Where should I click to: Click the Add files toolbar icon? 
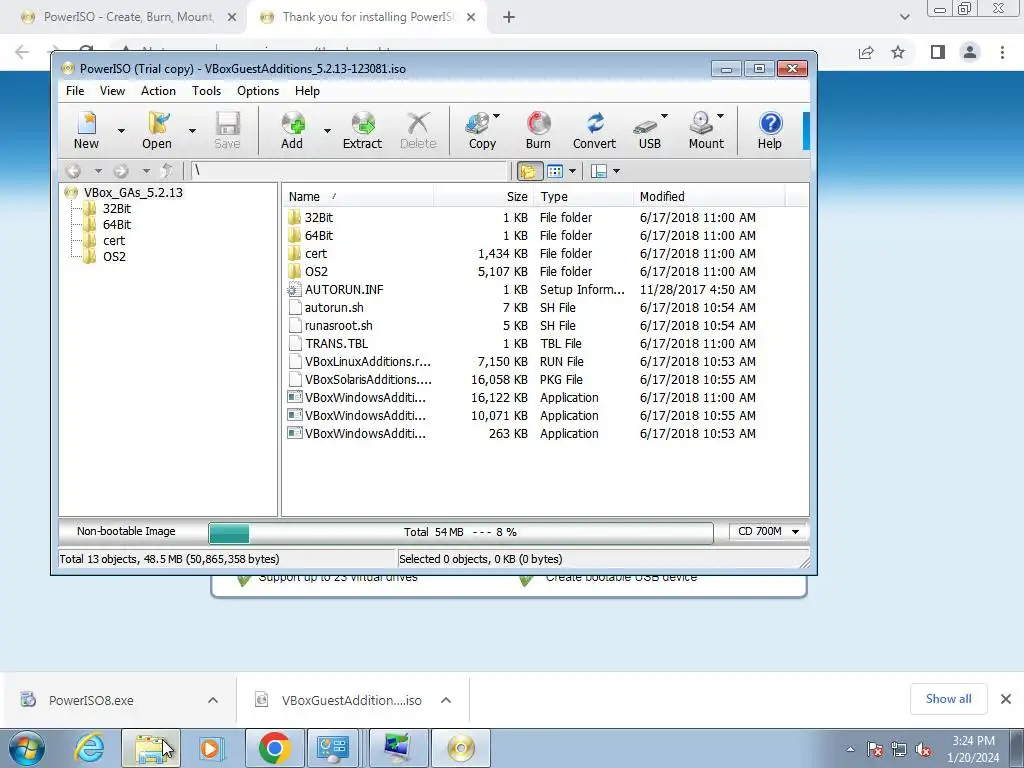[292, 130]
